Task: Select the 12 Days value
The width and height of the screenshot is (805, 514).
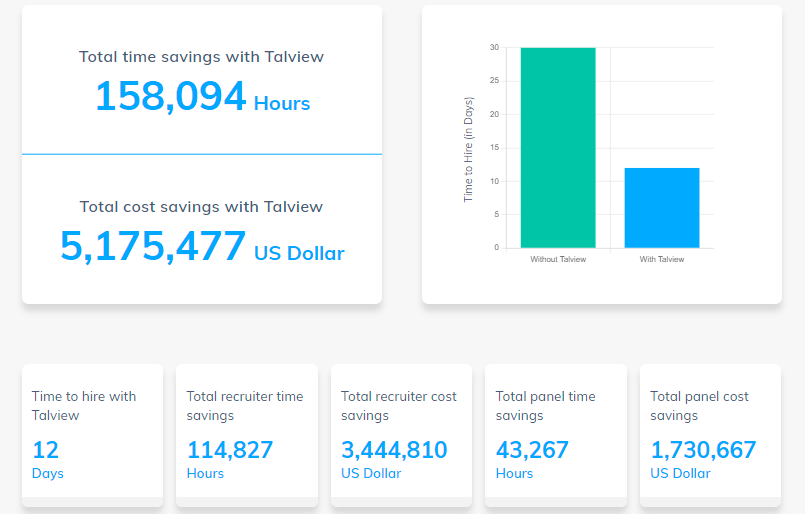Action: (x=46, y=450)
